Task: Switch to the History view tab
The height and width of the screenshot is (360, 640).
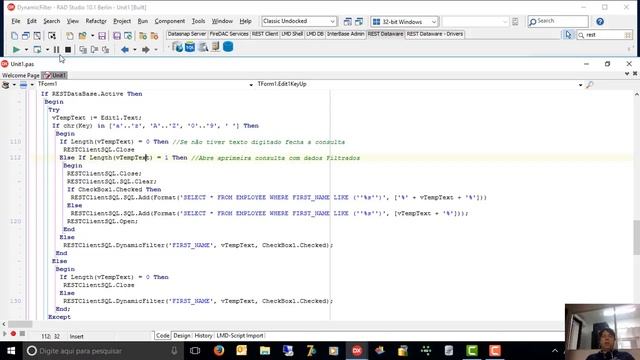Action: pos(203,336)
